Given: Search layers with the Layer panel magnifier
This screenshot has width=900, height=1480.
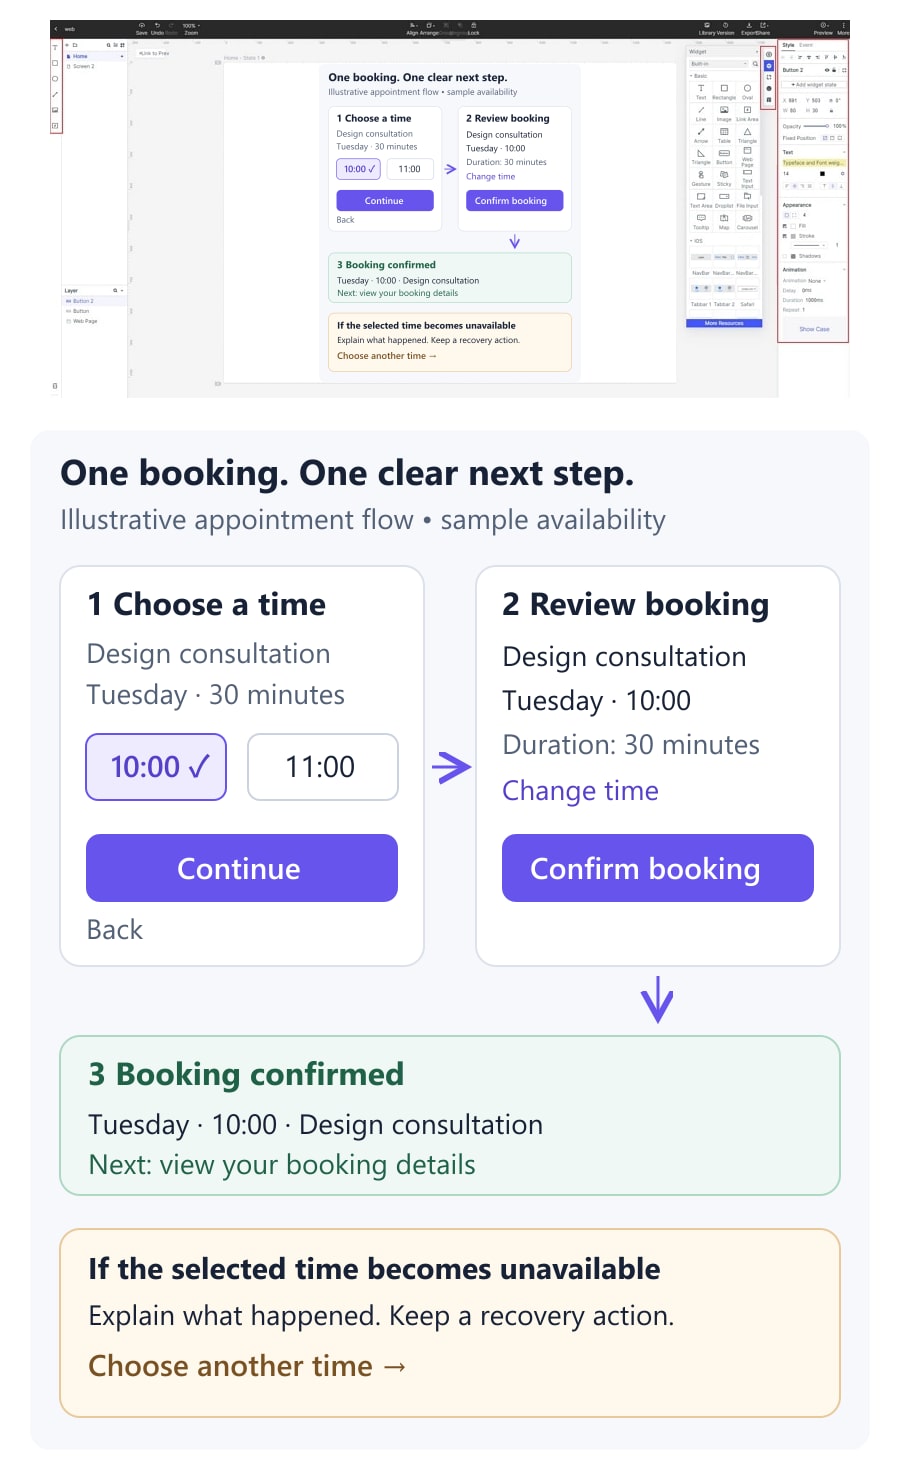Looking at the screenshot, I should [x=115, y=291].
